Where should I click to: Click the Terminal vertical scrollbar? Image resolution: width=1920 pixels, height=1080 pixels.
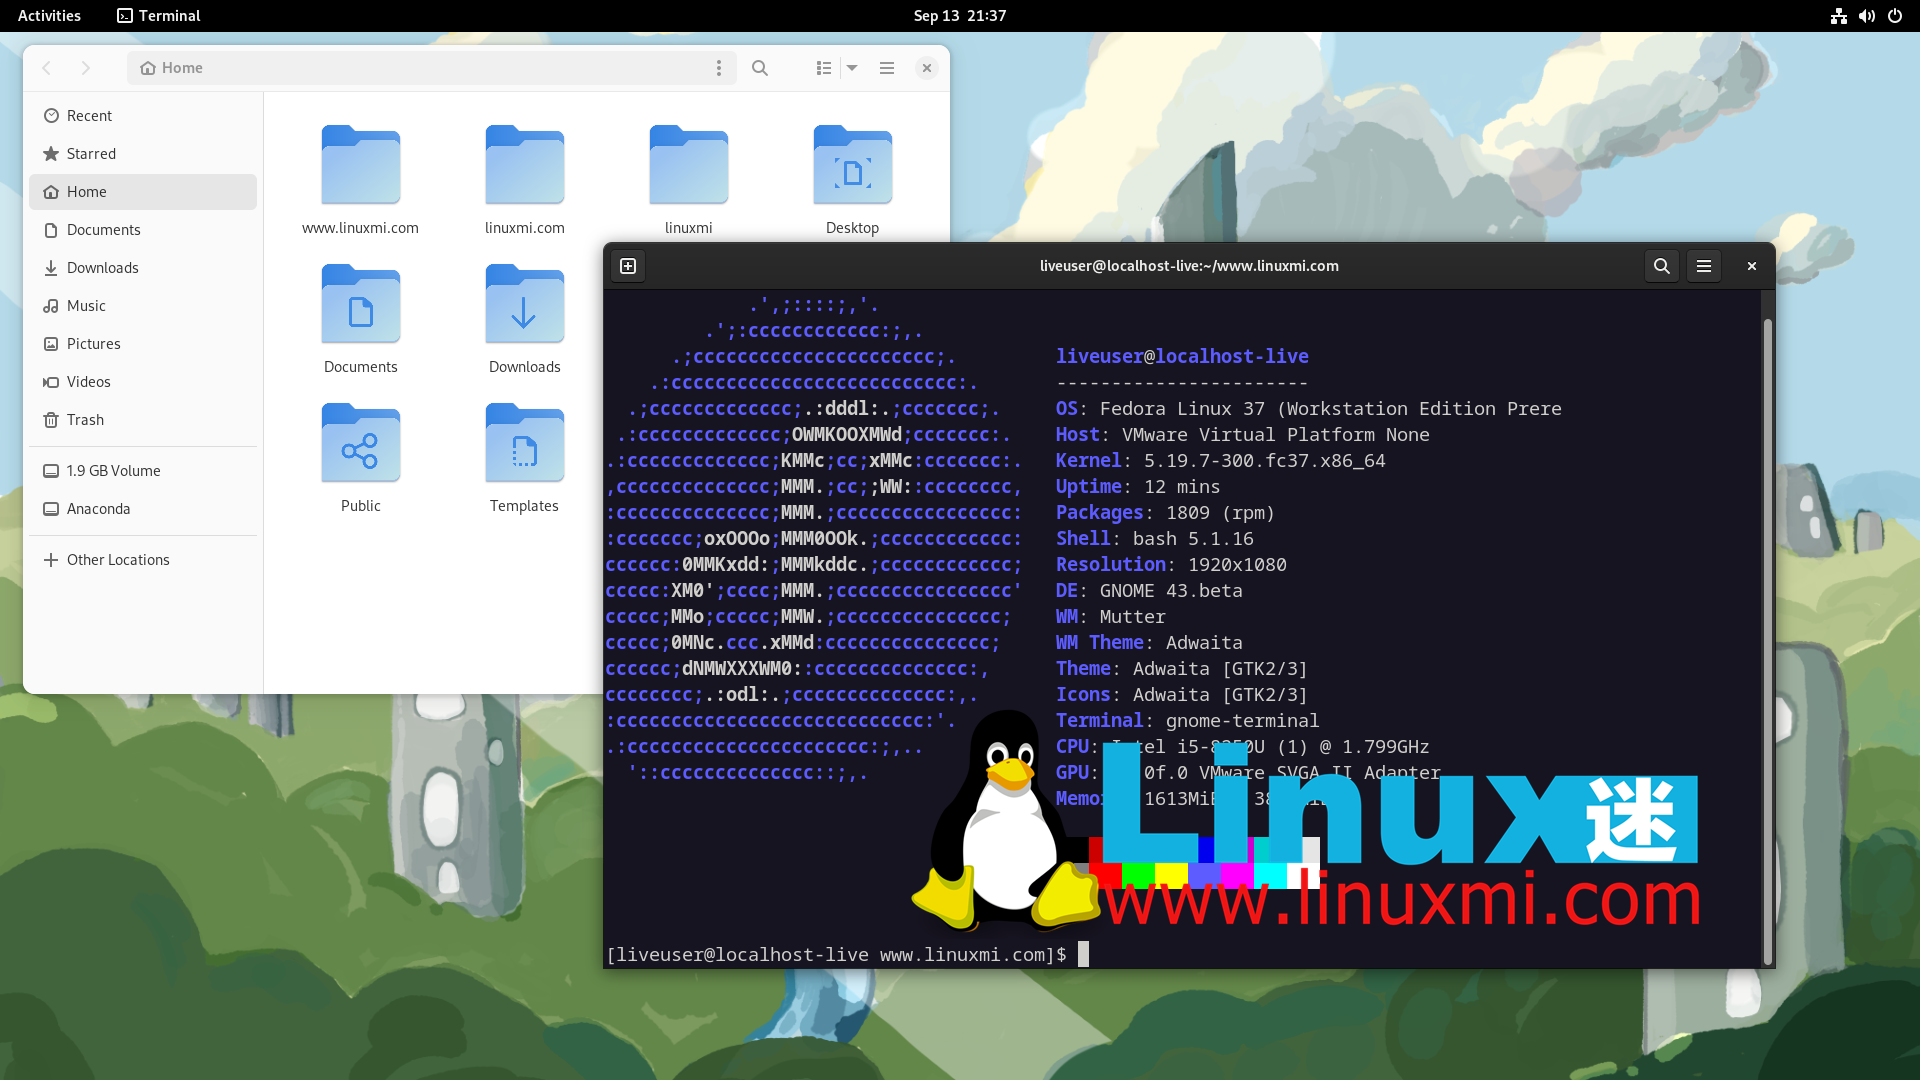point(1768,640)
